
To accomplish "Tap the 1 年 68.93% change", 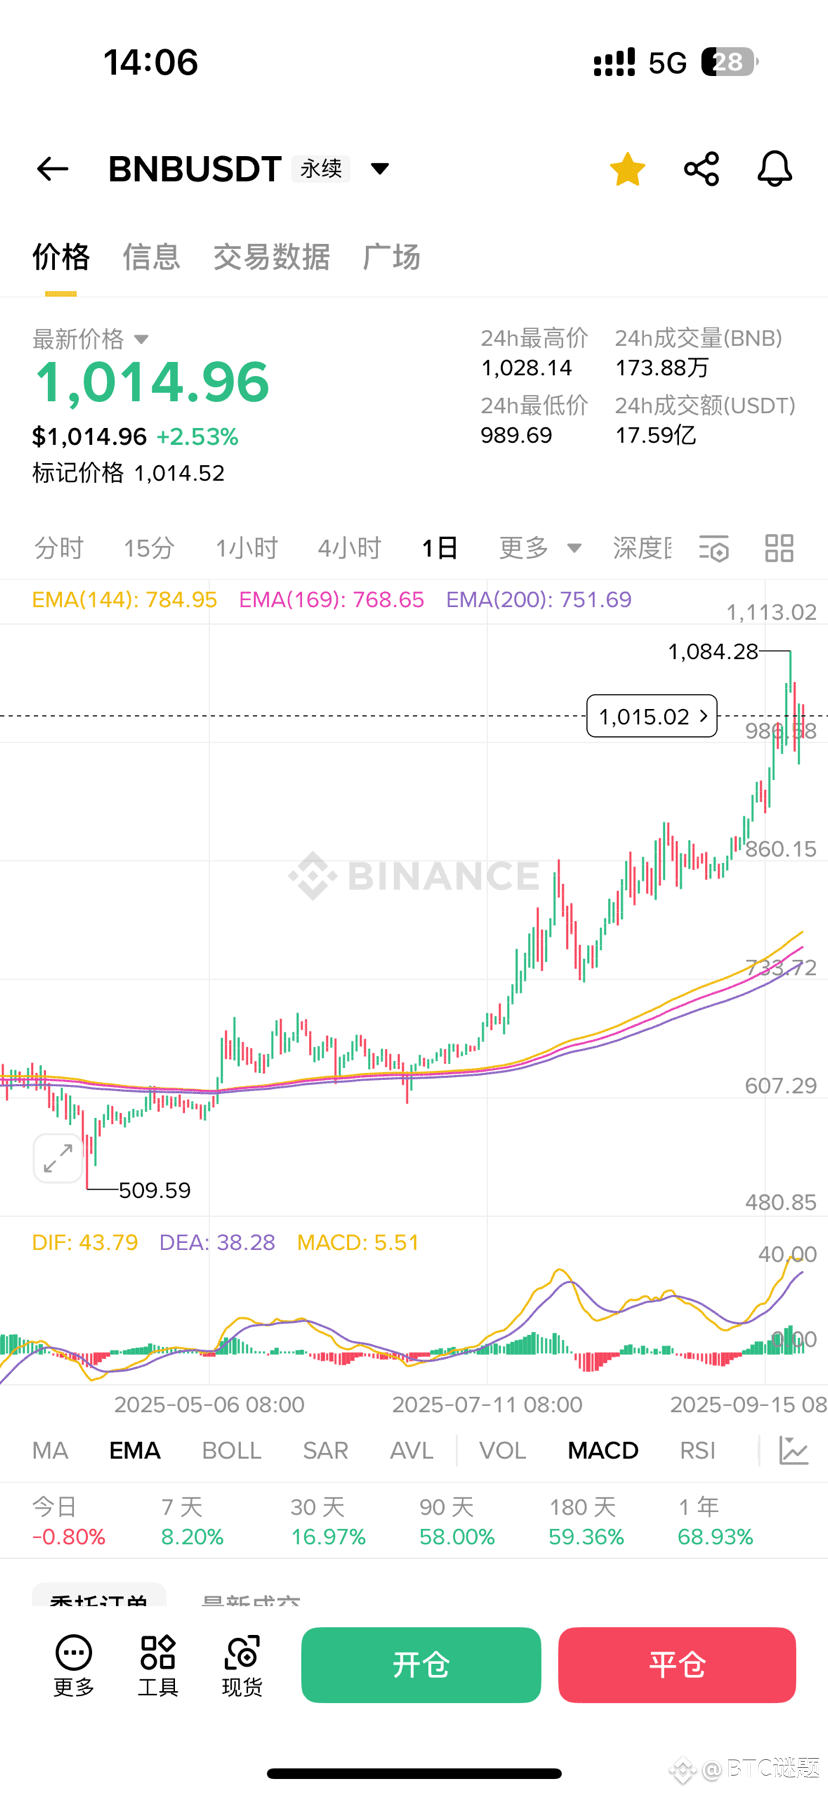I will click(x=715, y=1522).
